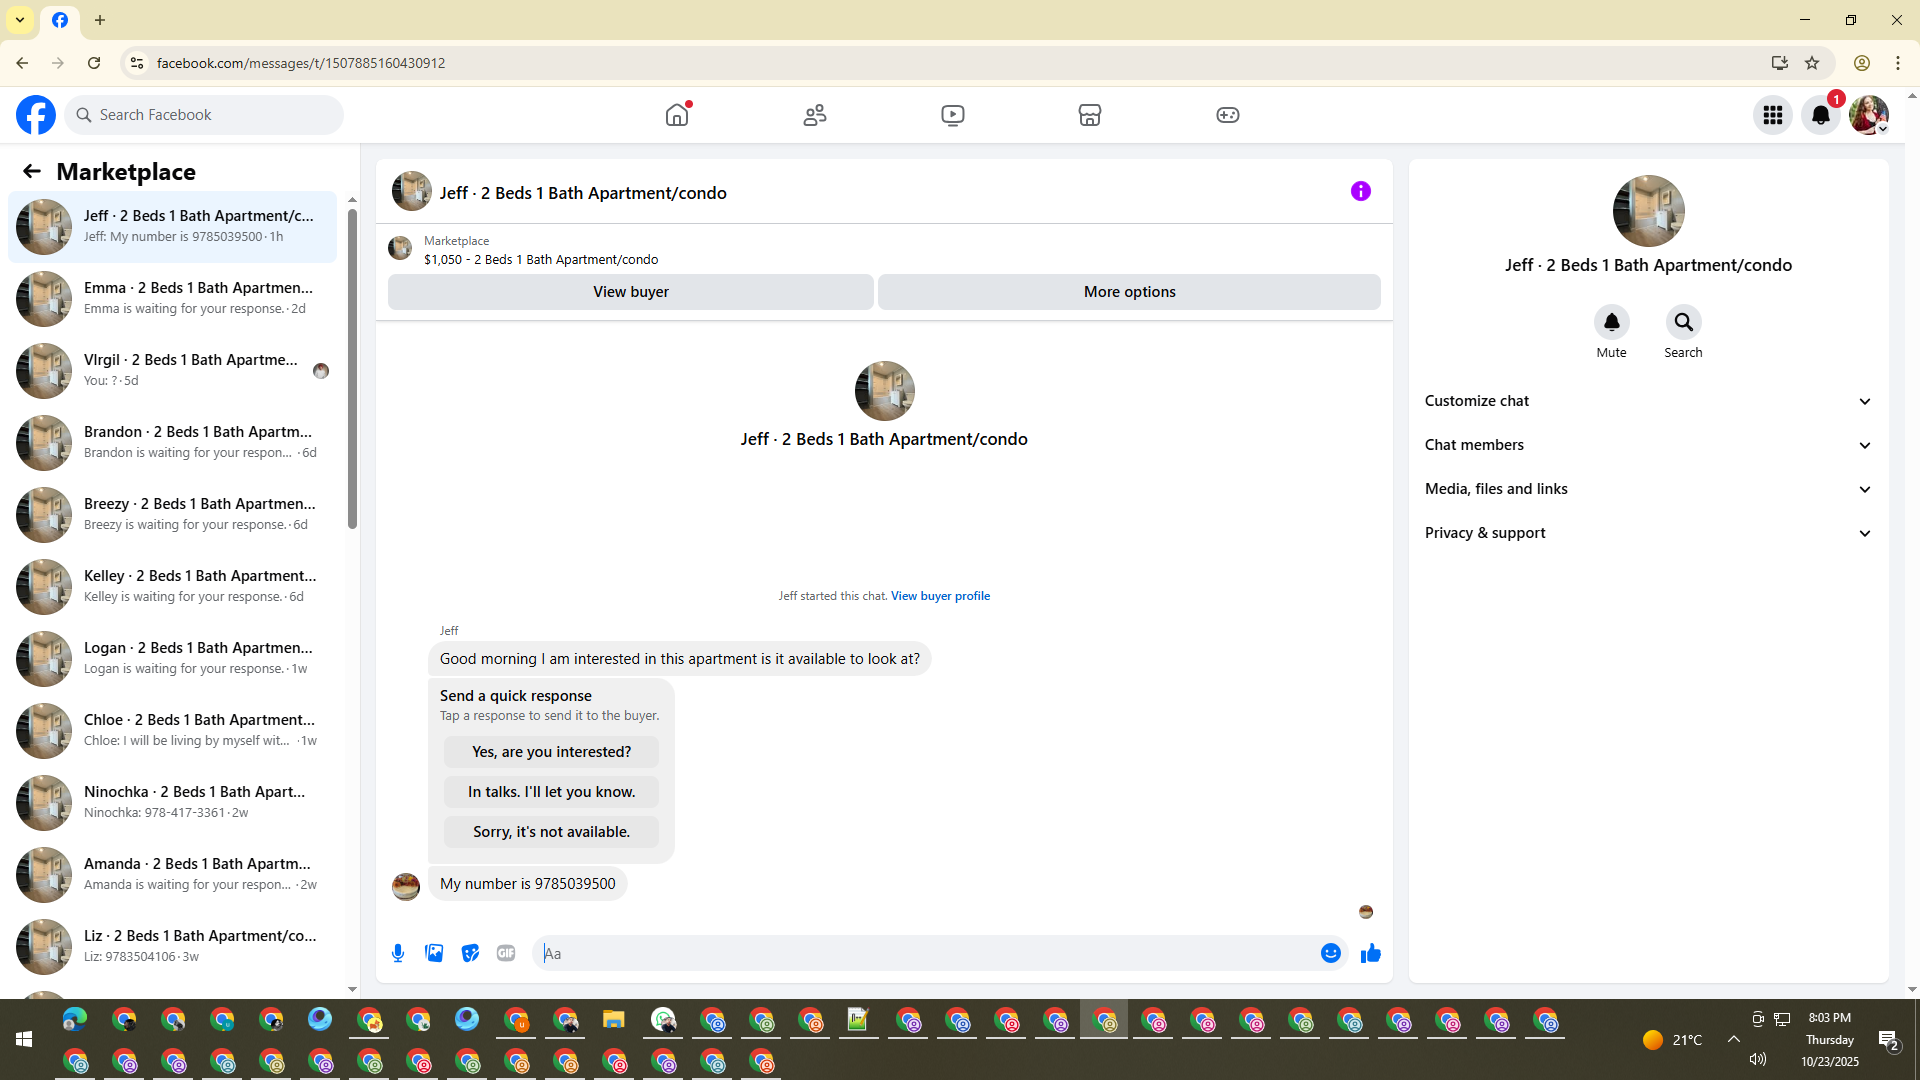Click the View buyer button
This screenshot has width=1920, height=1080.
coord(630,292)
